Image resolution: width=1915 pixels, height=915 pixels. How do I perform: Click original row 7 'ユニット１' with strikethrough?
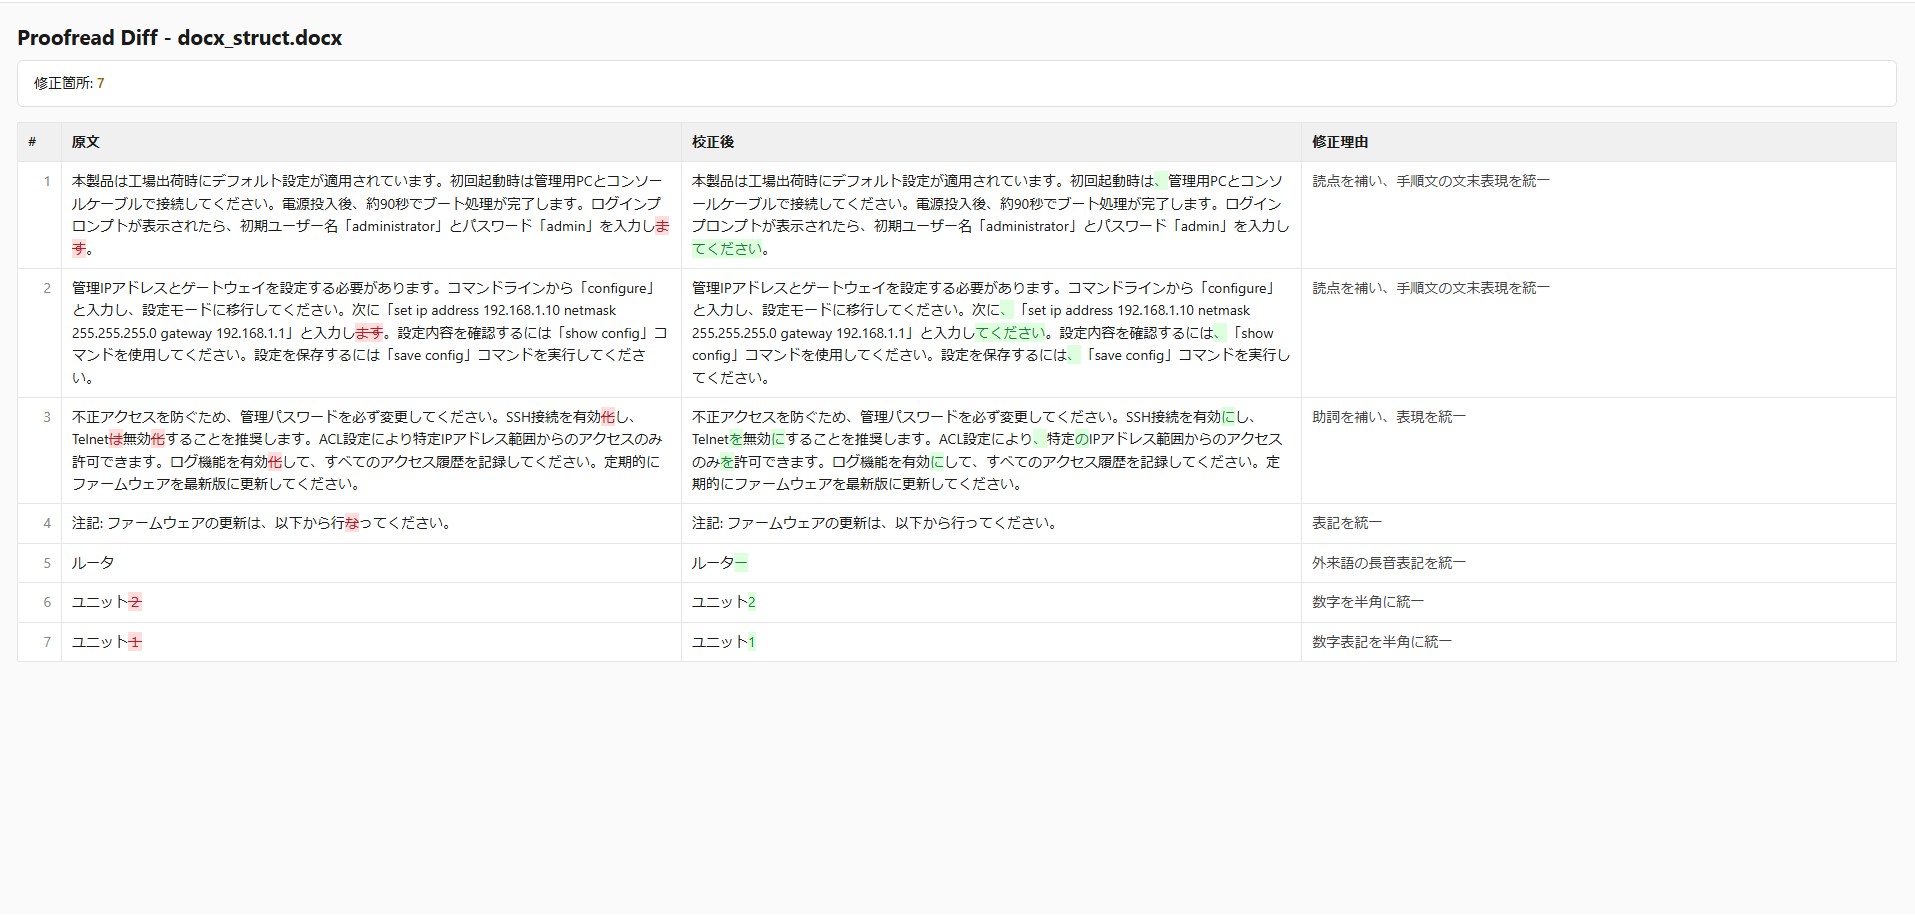[107, 642]
